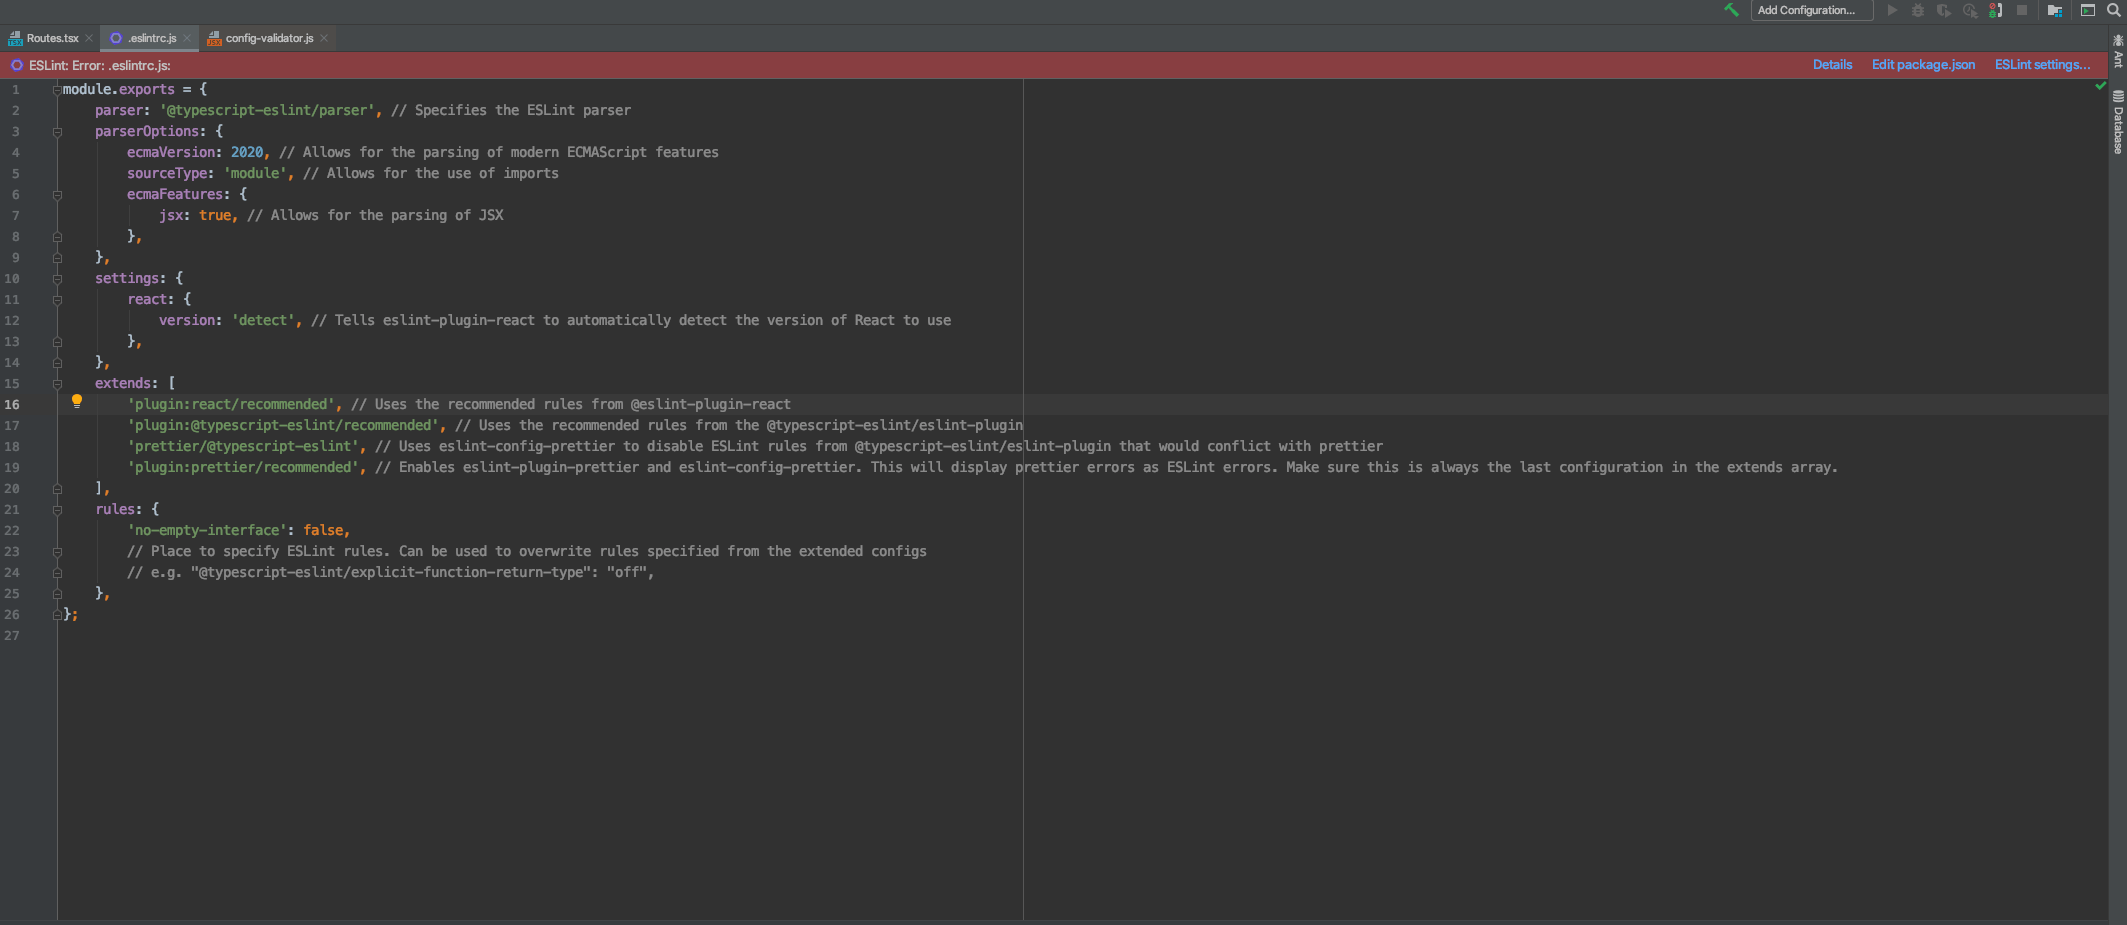The image size is (2127, 925).
Task: Click the green inspection checkmark indicator
Action: coord(2101,86)
